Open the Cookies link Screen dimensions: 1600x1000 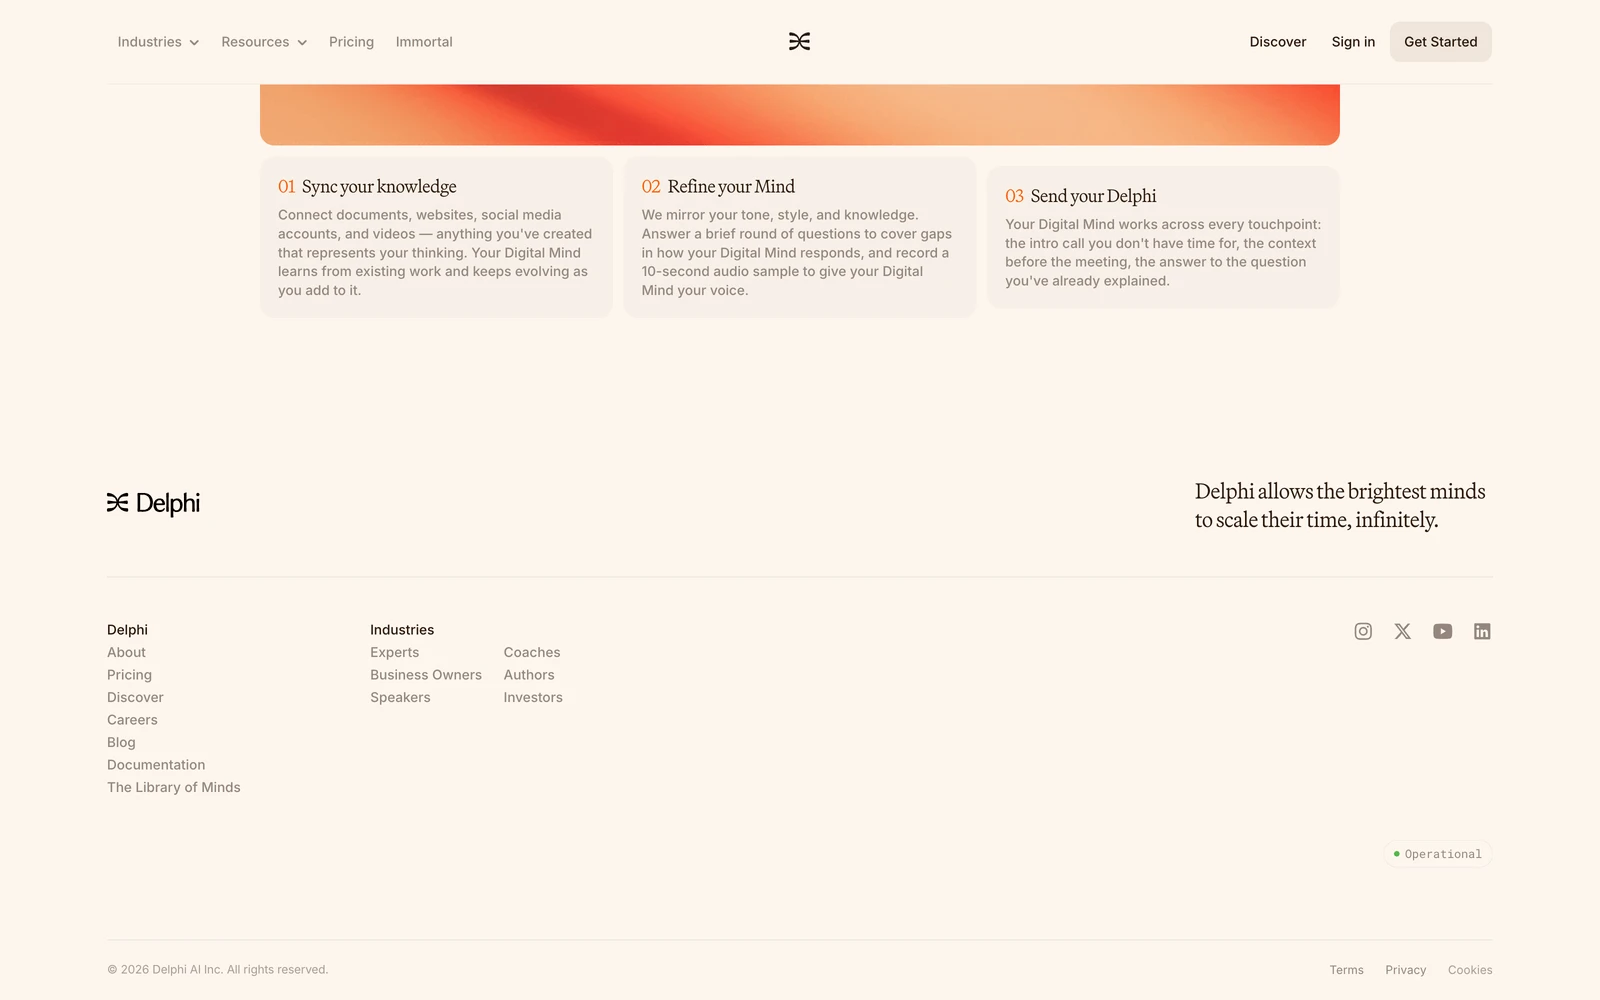[1470, 970]
